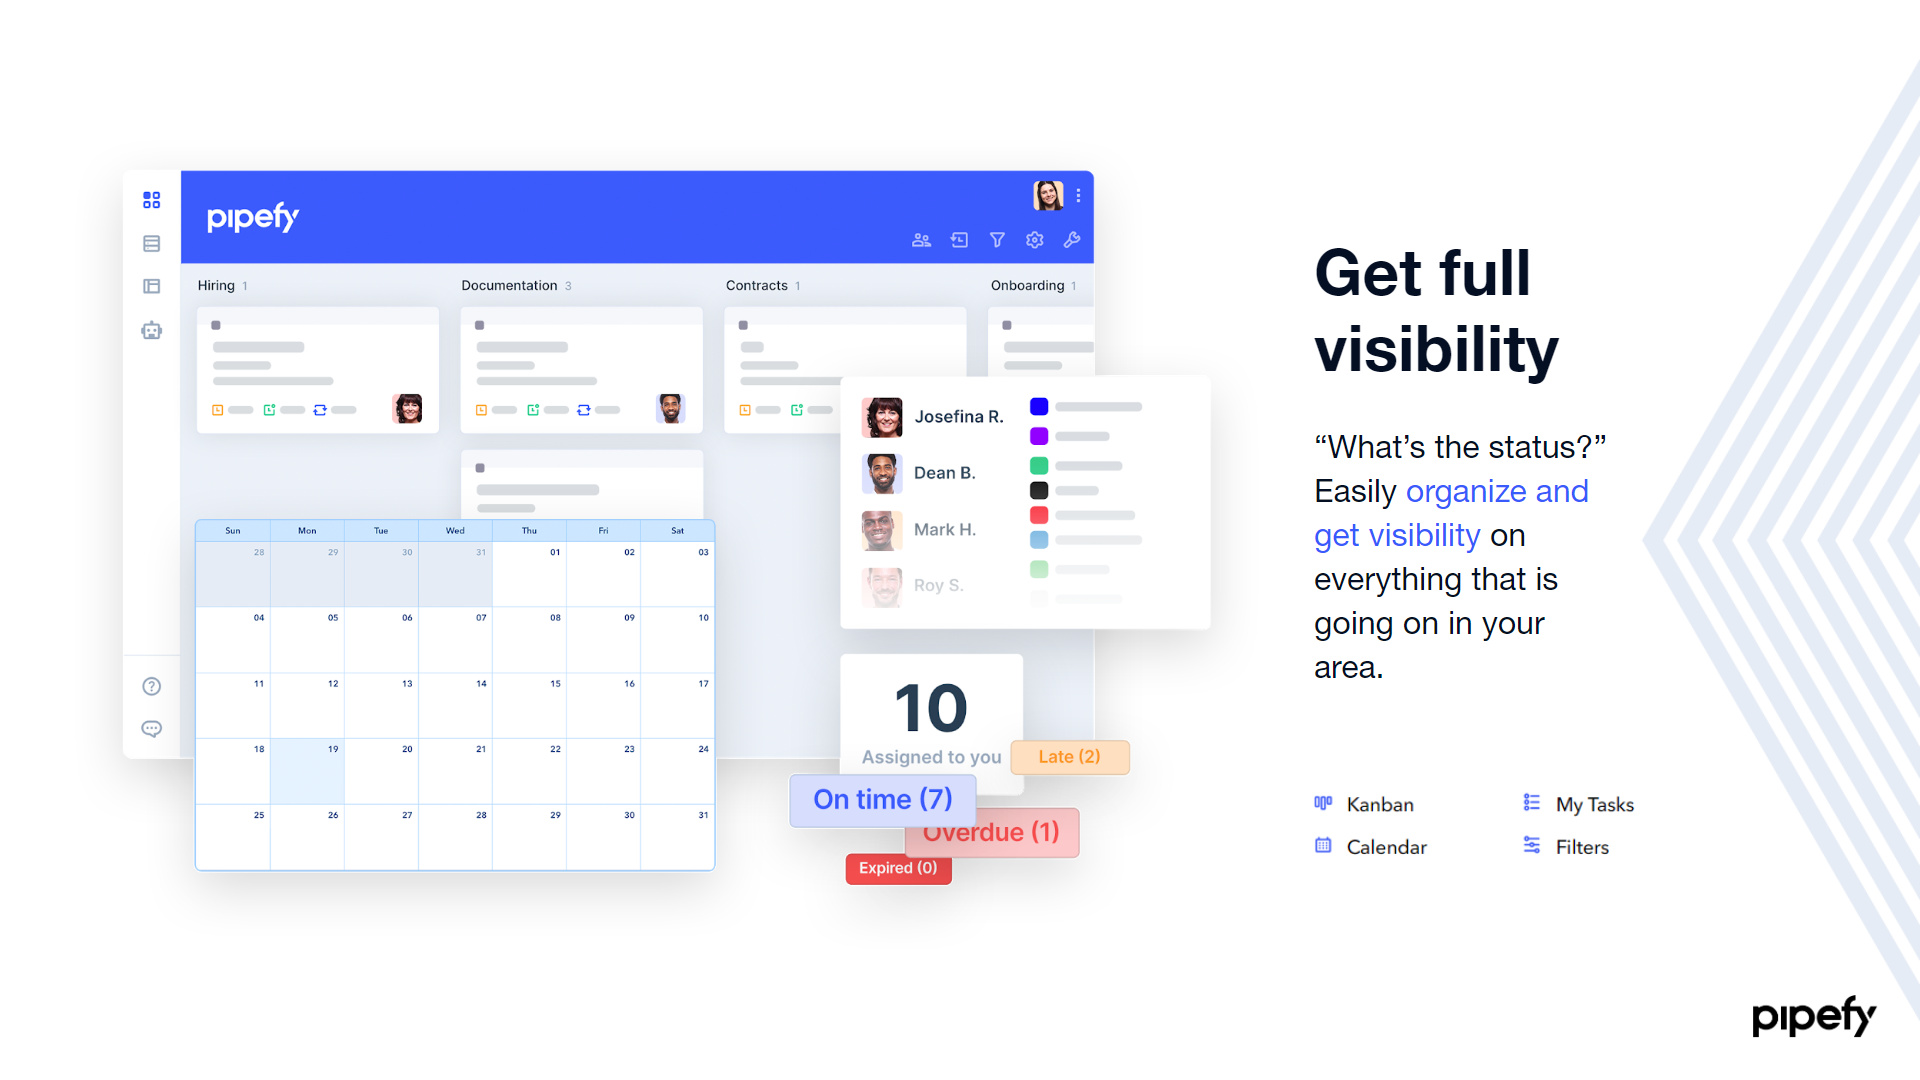Open the settings gear icon
This screenshot has width=1920, height=1080.
(x=1038, y=239)
